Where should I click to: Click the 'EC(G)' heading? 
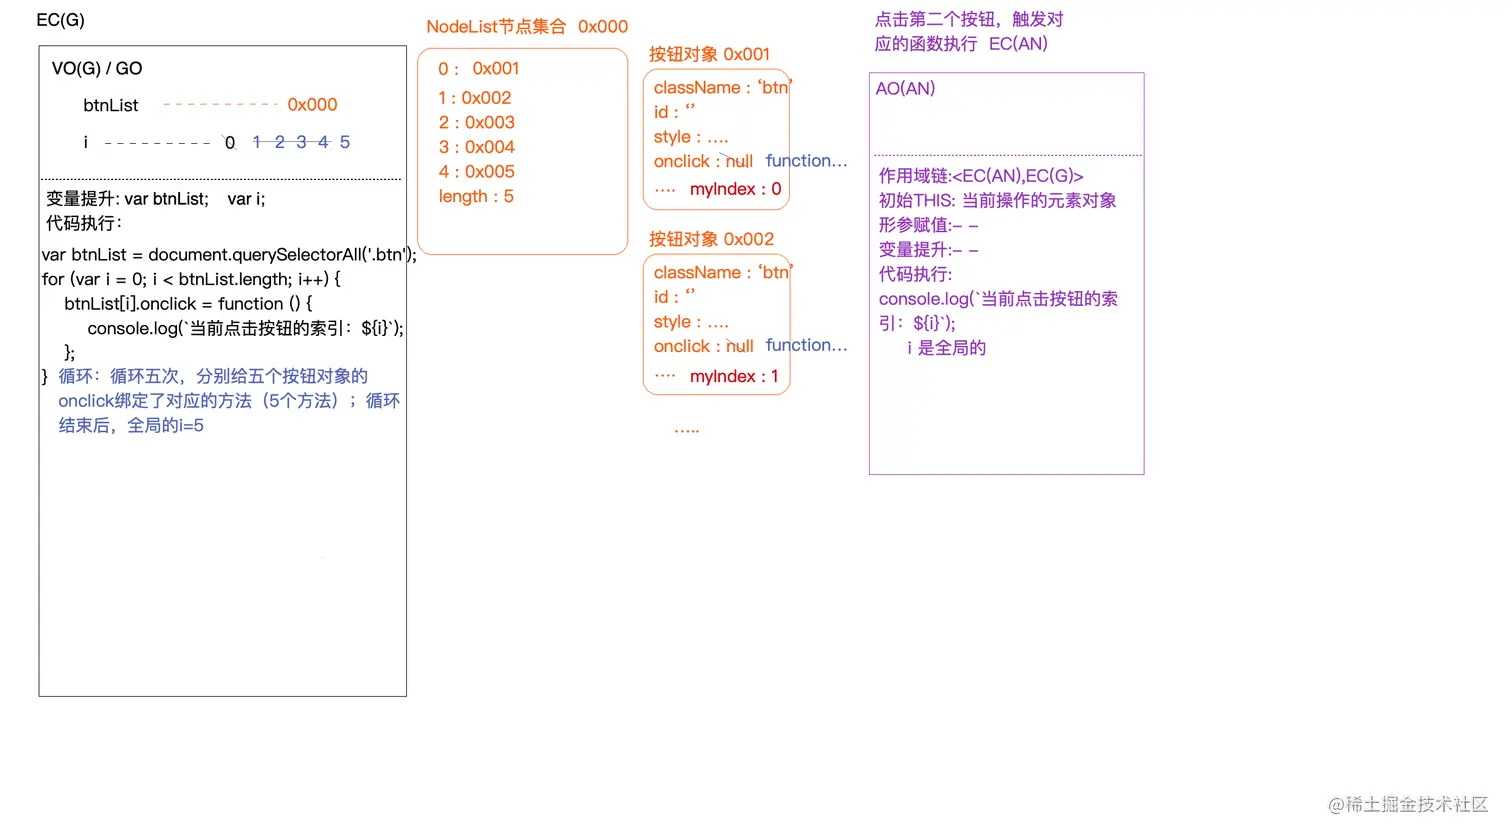click(x=60, y=20)
